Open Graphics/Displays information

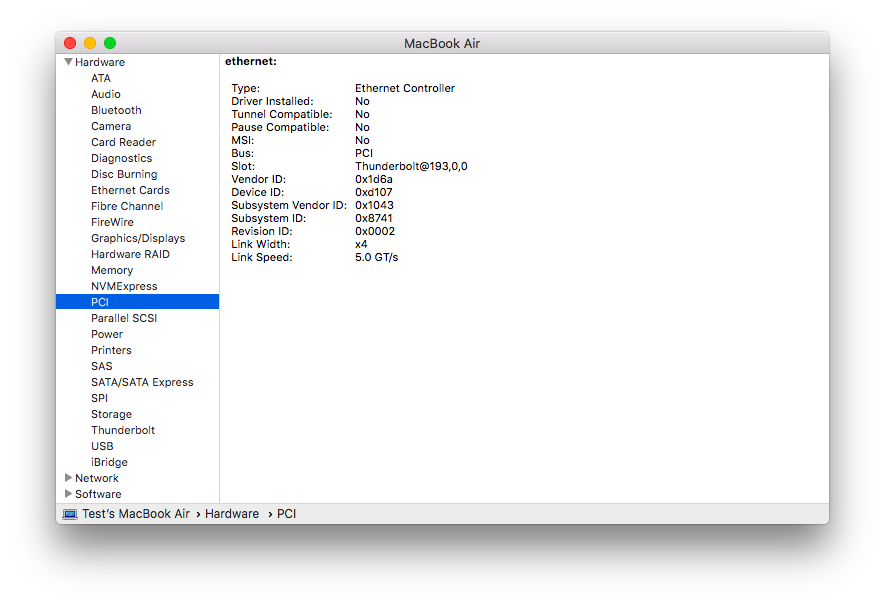point(138,238)
